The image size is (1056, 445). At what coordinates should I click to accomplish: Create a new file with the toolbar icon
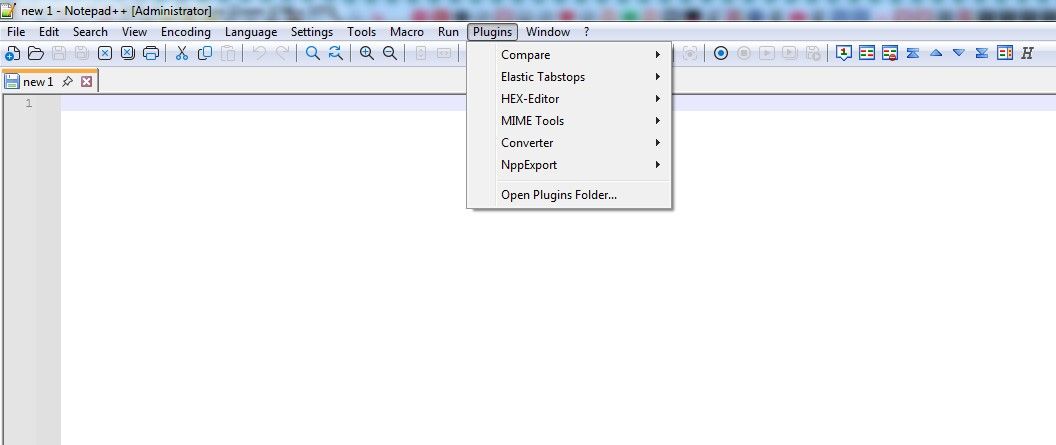click(x=12, y=54)
